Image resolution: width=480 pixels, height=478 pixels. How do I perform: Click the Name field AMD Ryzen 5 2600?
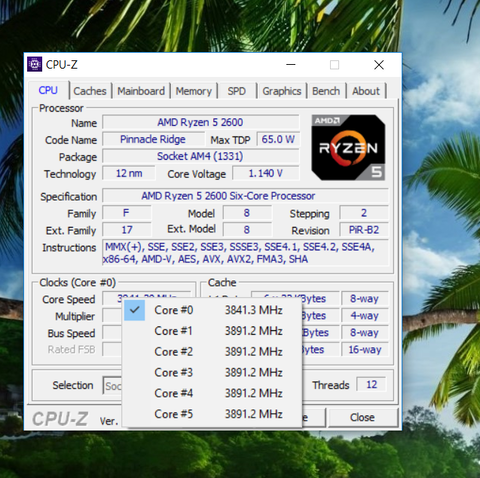pyautogui.click(x=200, y=122)
